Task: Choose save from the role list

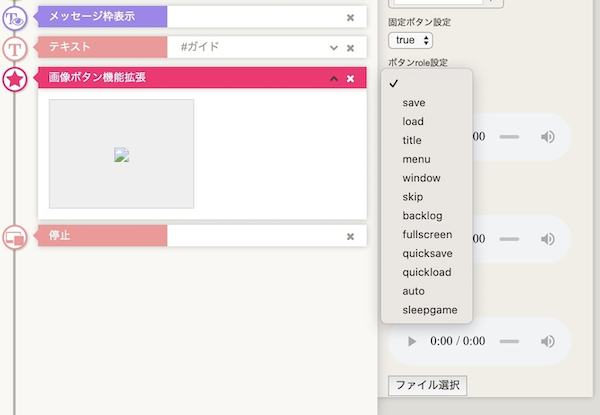Action: point(427,103)
